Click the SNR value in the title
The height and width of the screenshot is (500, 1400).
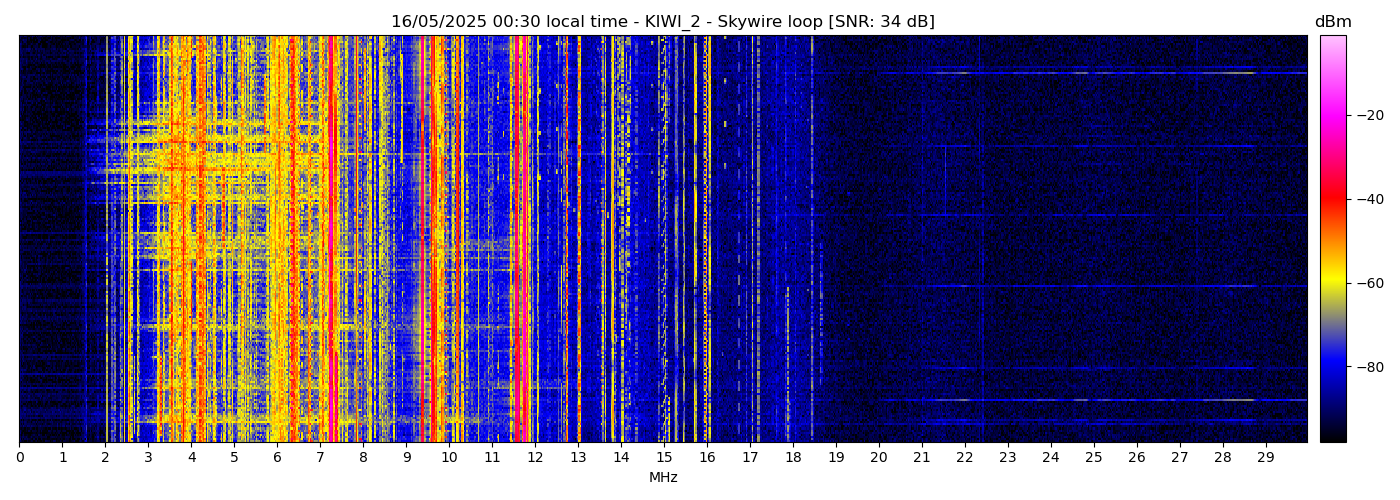[x=881, y=22]
